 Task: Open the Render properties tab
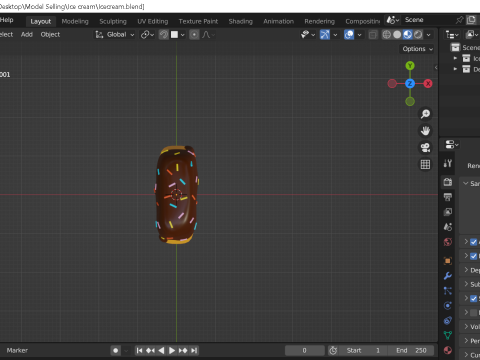pos(448,182)
